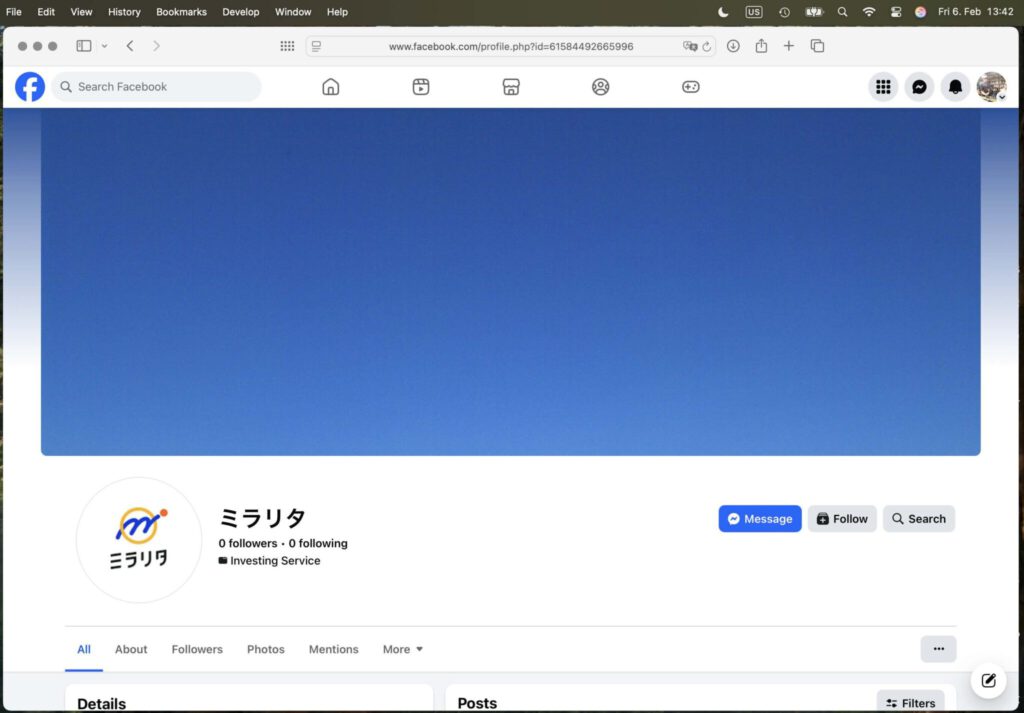Open the Window menu
Viewport: 1024px width, 713px height.
tap(293, 12)
